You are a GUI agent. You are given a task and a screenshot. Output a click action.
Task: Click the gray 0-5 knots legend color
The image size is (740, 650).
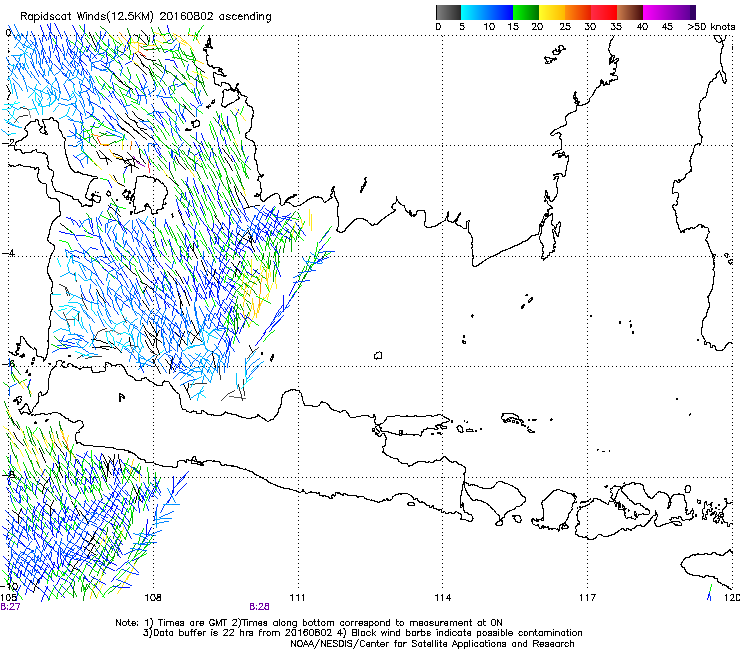tap(448, 12)
